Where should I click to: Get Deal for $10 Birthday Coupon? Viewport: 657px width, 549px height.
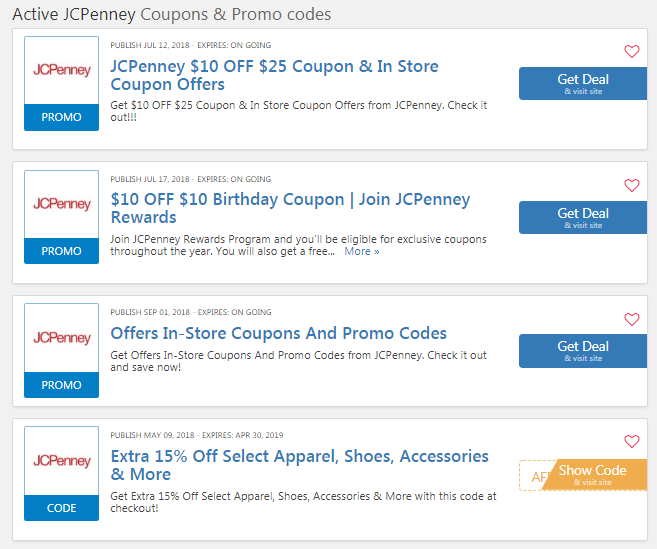tap(582, 217)
